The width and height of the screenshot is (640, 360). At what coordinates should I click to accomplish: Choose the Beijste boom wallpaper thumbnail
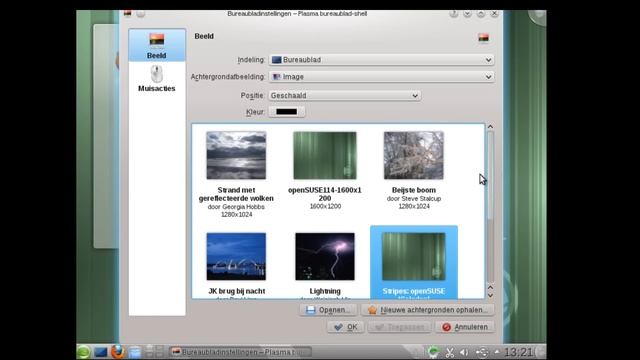[x=413, y=155]
